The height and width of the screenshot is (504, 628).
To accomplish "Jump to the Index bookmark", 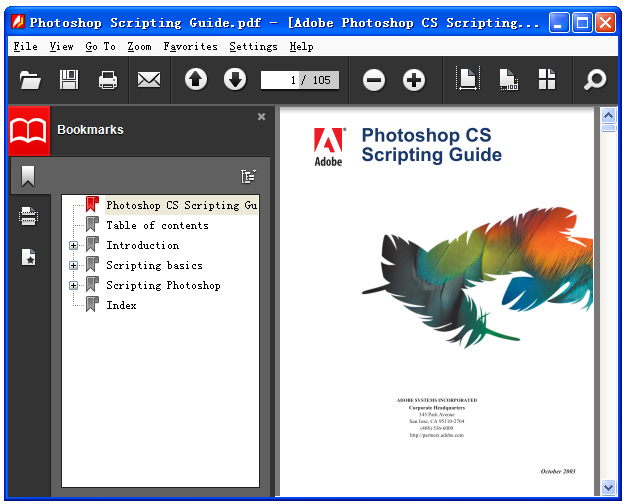I will tap(121, 305).
